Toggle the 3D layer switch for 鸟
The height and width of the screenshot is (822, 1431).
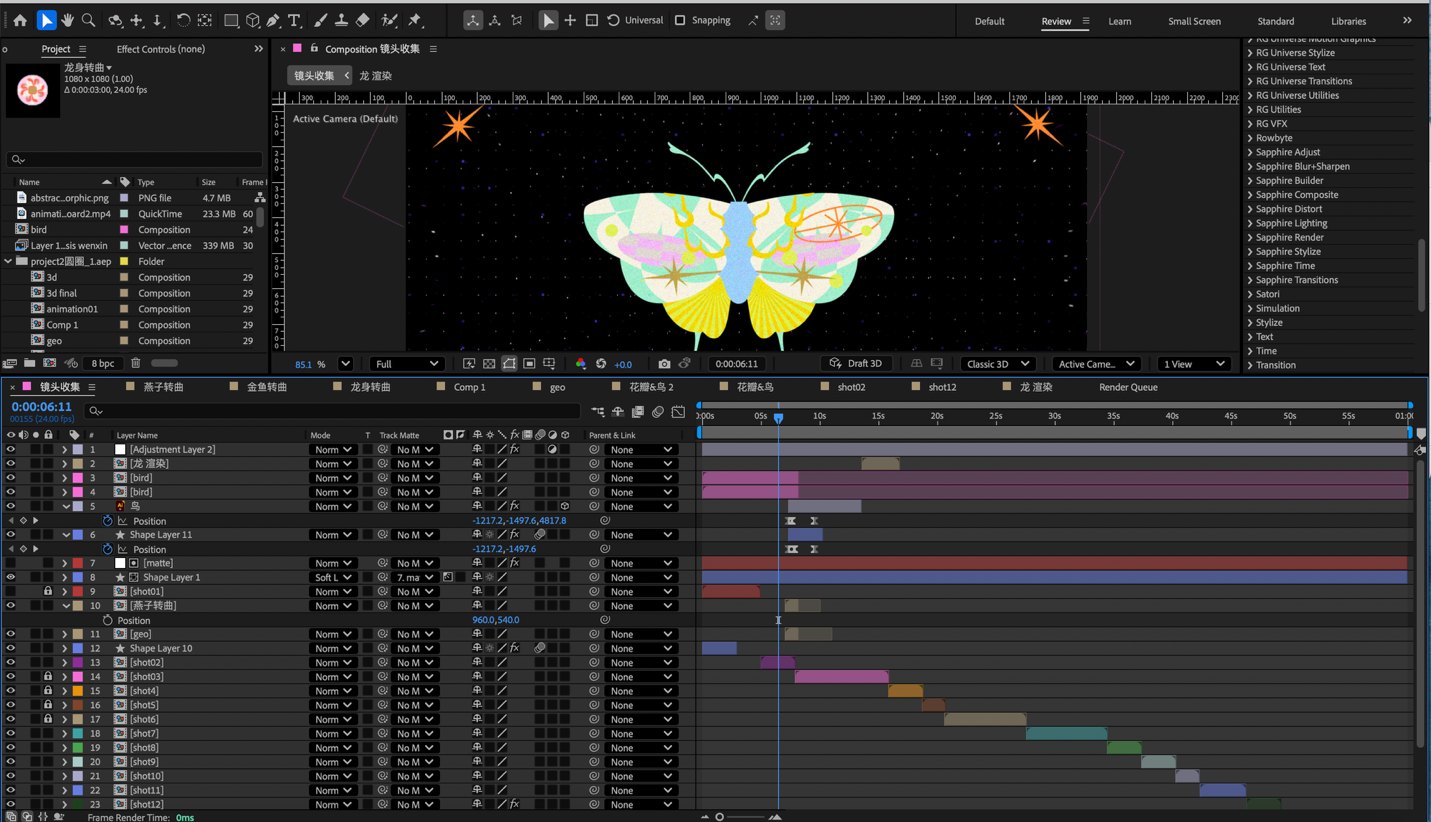(x=565, y=507)
